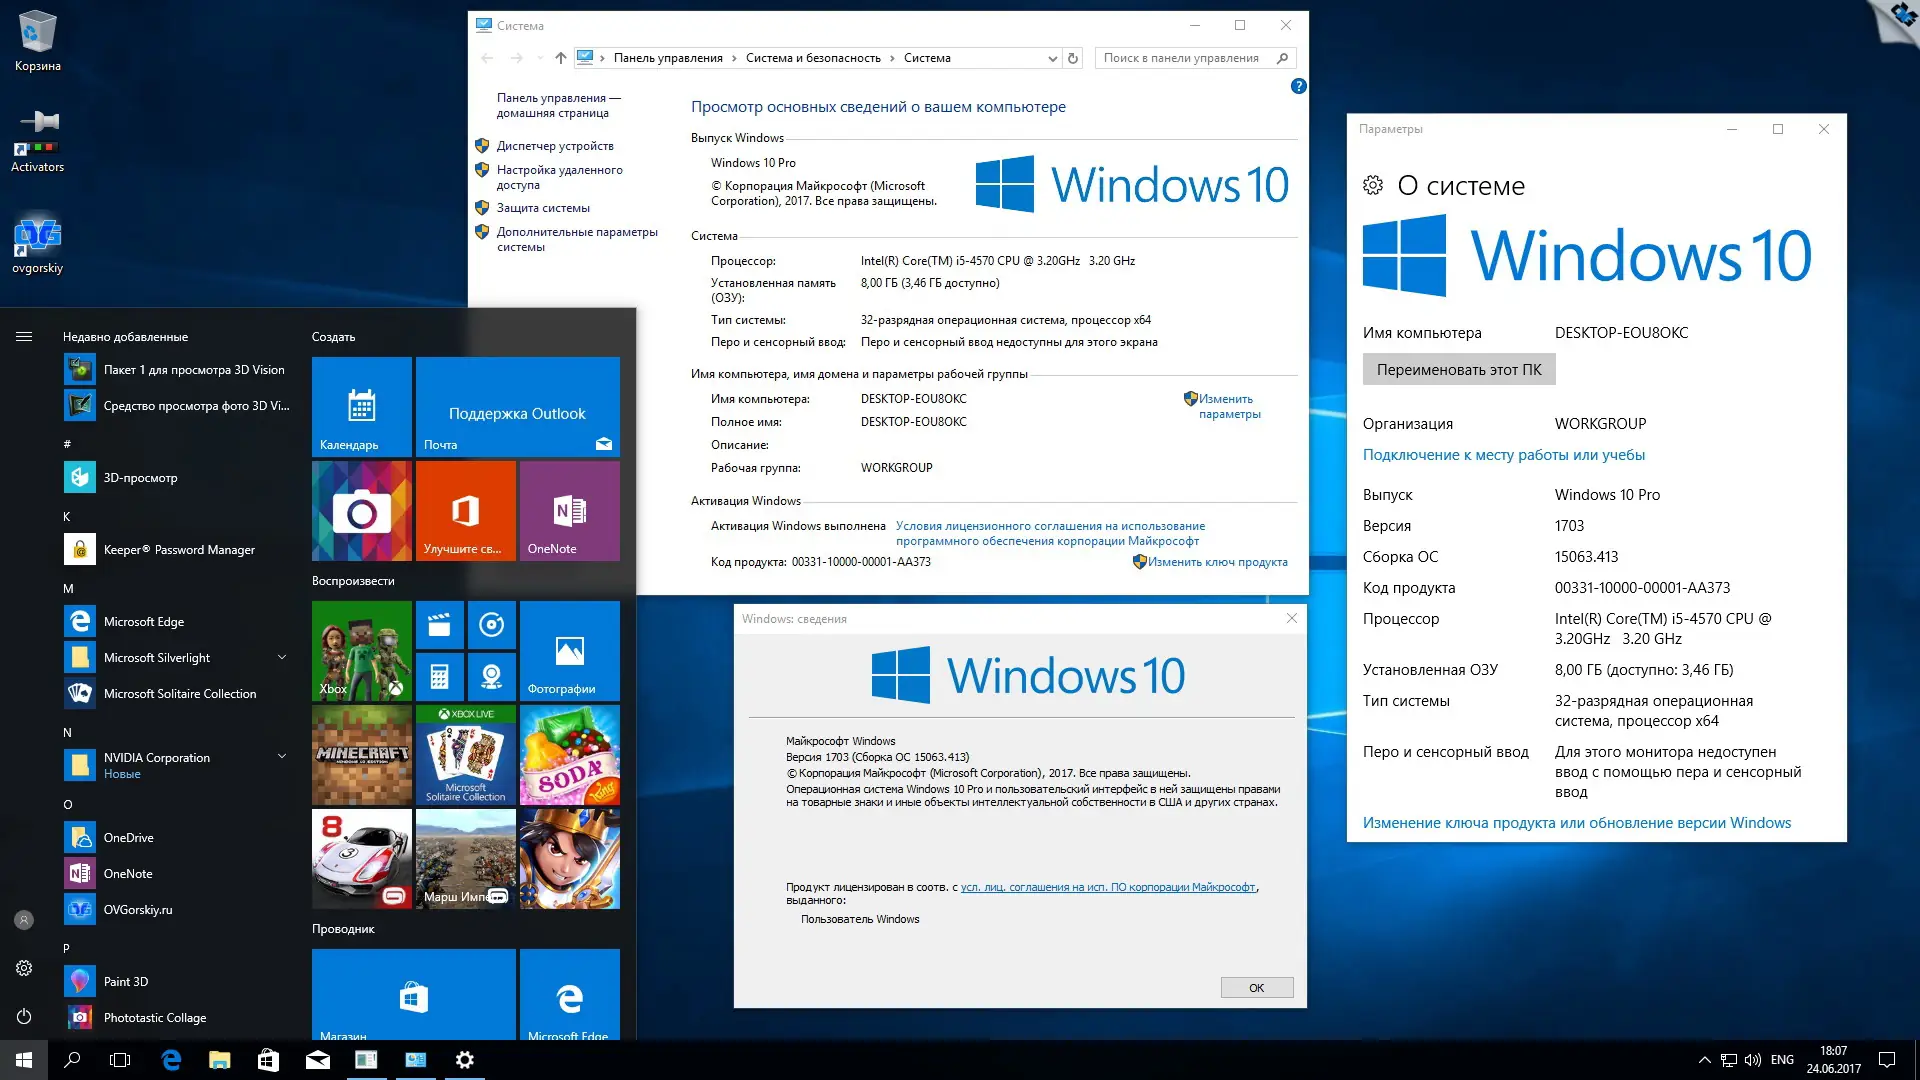Select Microsoft Edge in the app list
This screenshot has width=1920, height=1080.
point(144,621)
